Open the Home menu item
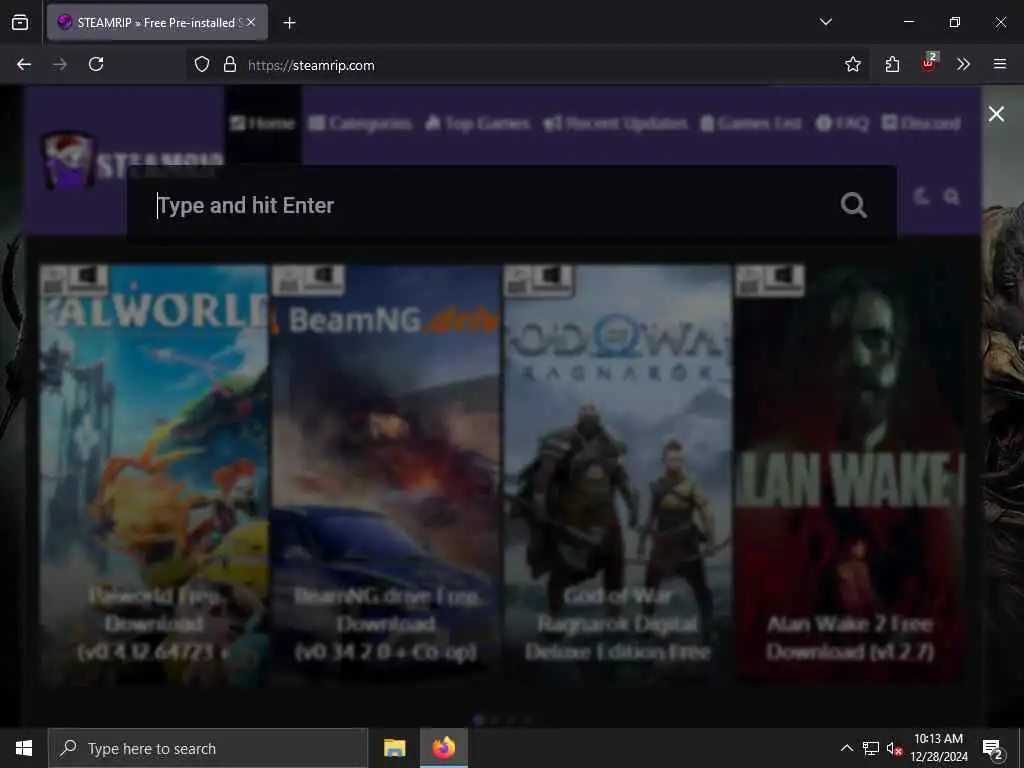 coord(263,123)
